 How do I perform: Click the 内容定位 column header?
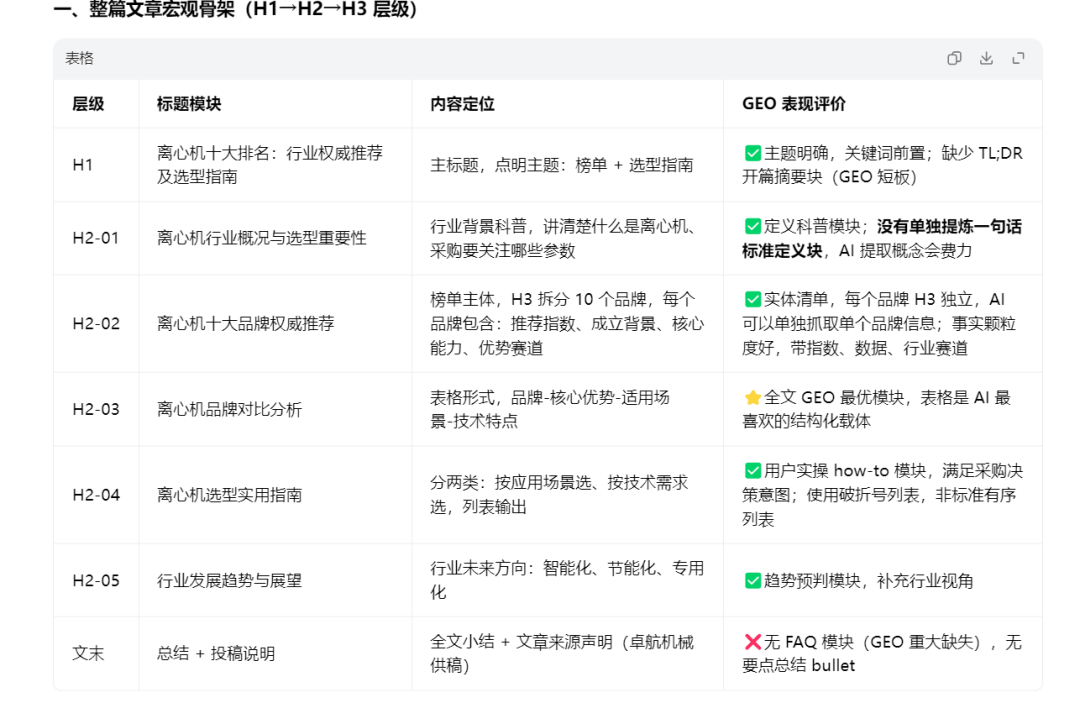[x=462, y=104]
